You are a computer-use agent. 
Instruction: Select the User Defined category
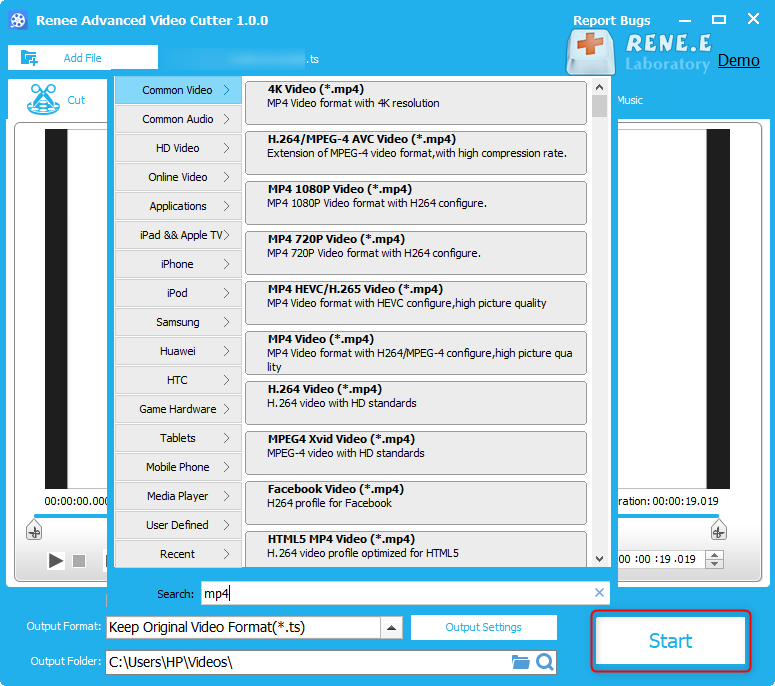tap(178, 525)
